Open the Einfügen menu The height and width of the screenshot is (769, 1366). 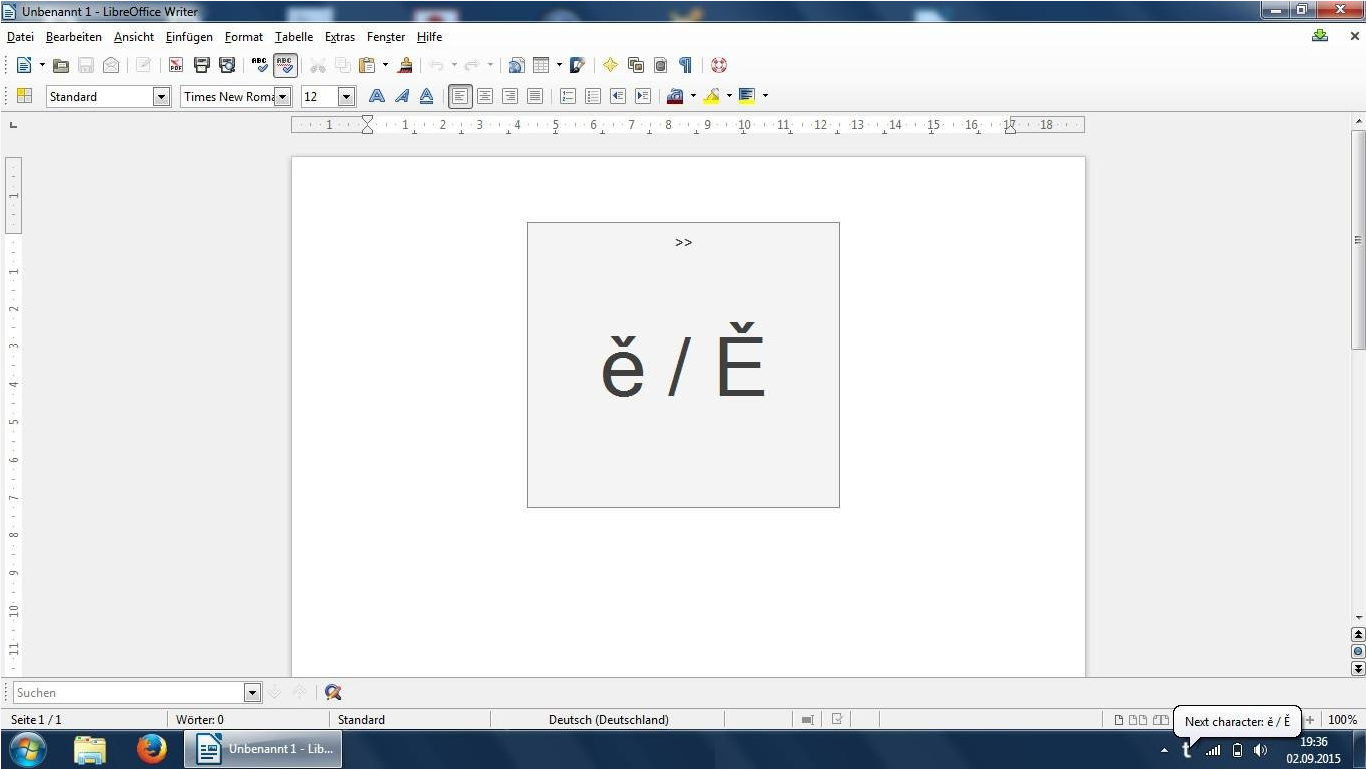[x=189, y=37]
